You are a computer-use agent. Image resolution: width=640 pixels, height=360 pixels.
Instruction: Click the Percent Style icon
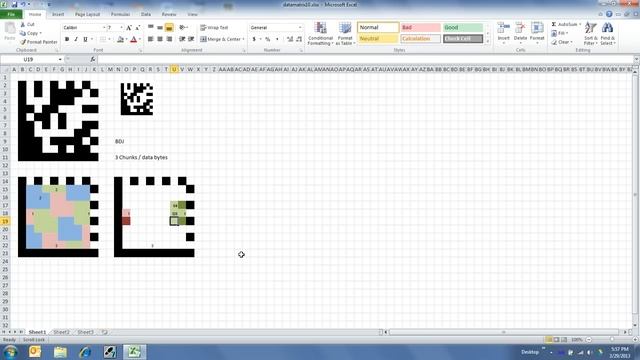pyautogui.click(x=268, y=39)
